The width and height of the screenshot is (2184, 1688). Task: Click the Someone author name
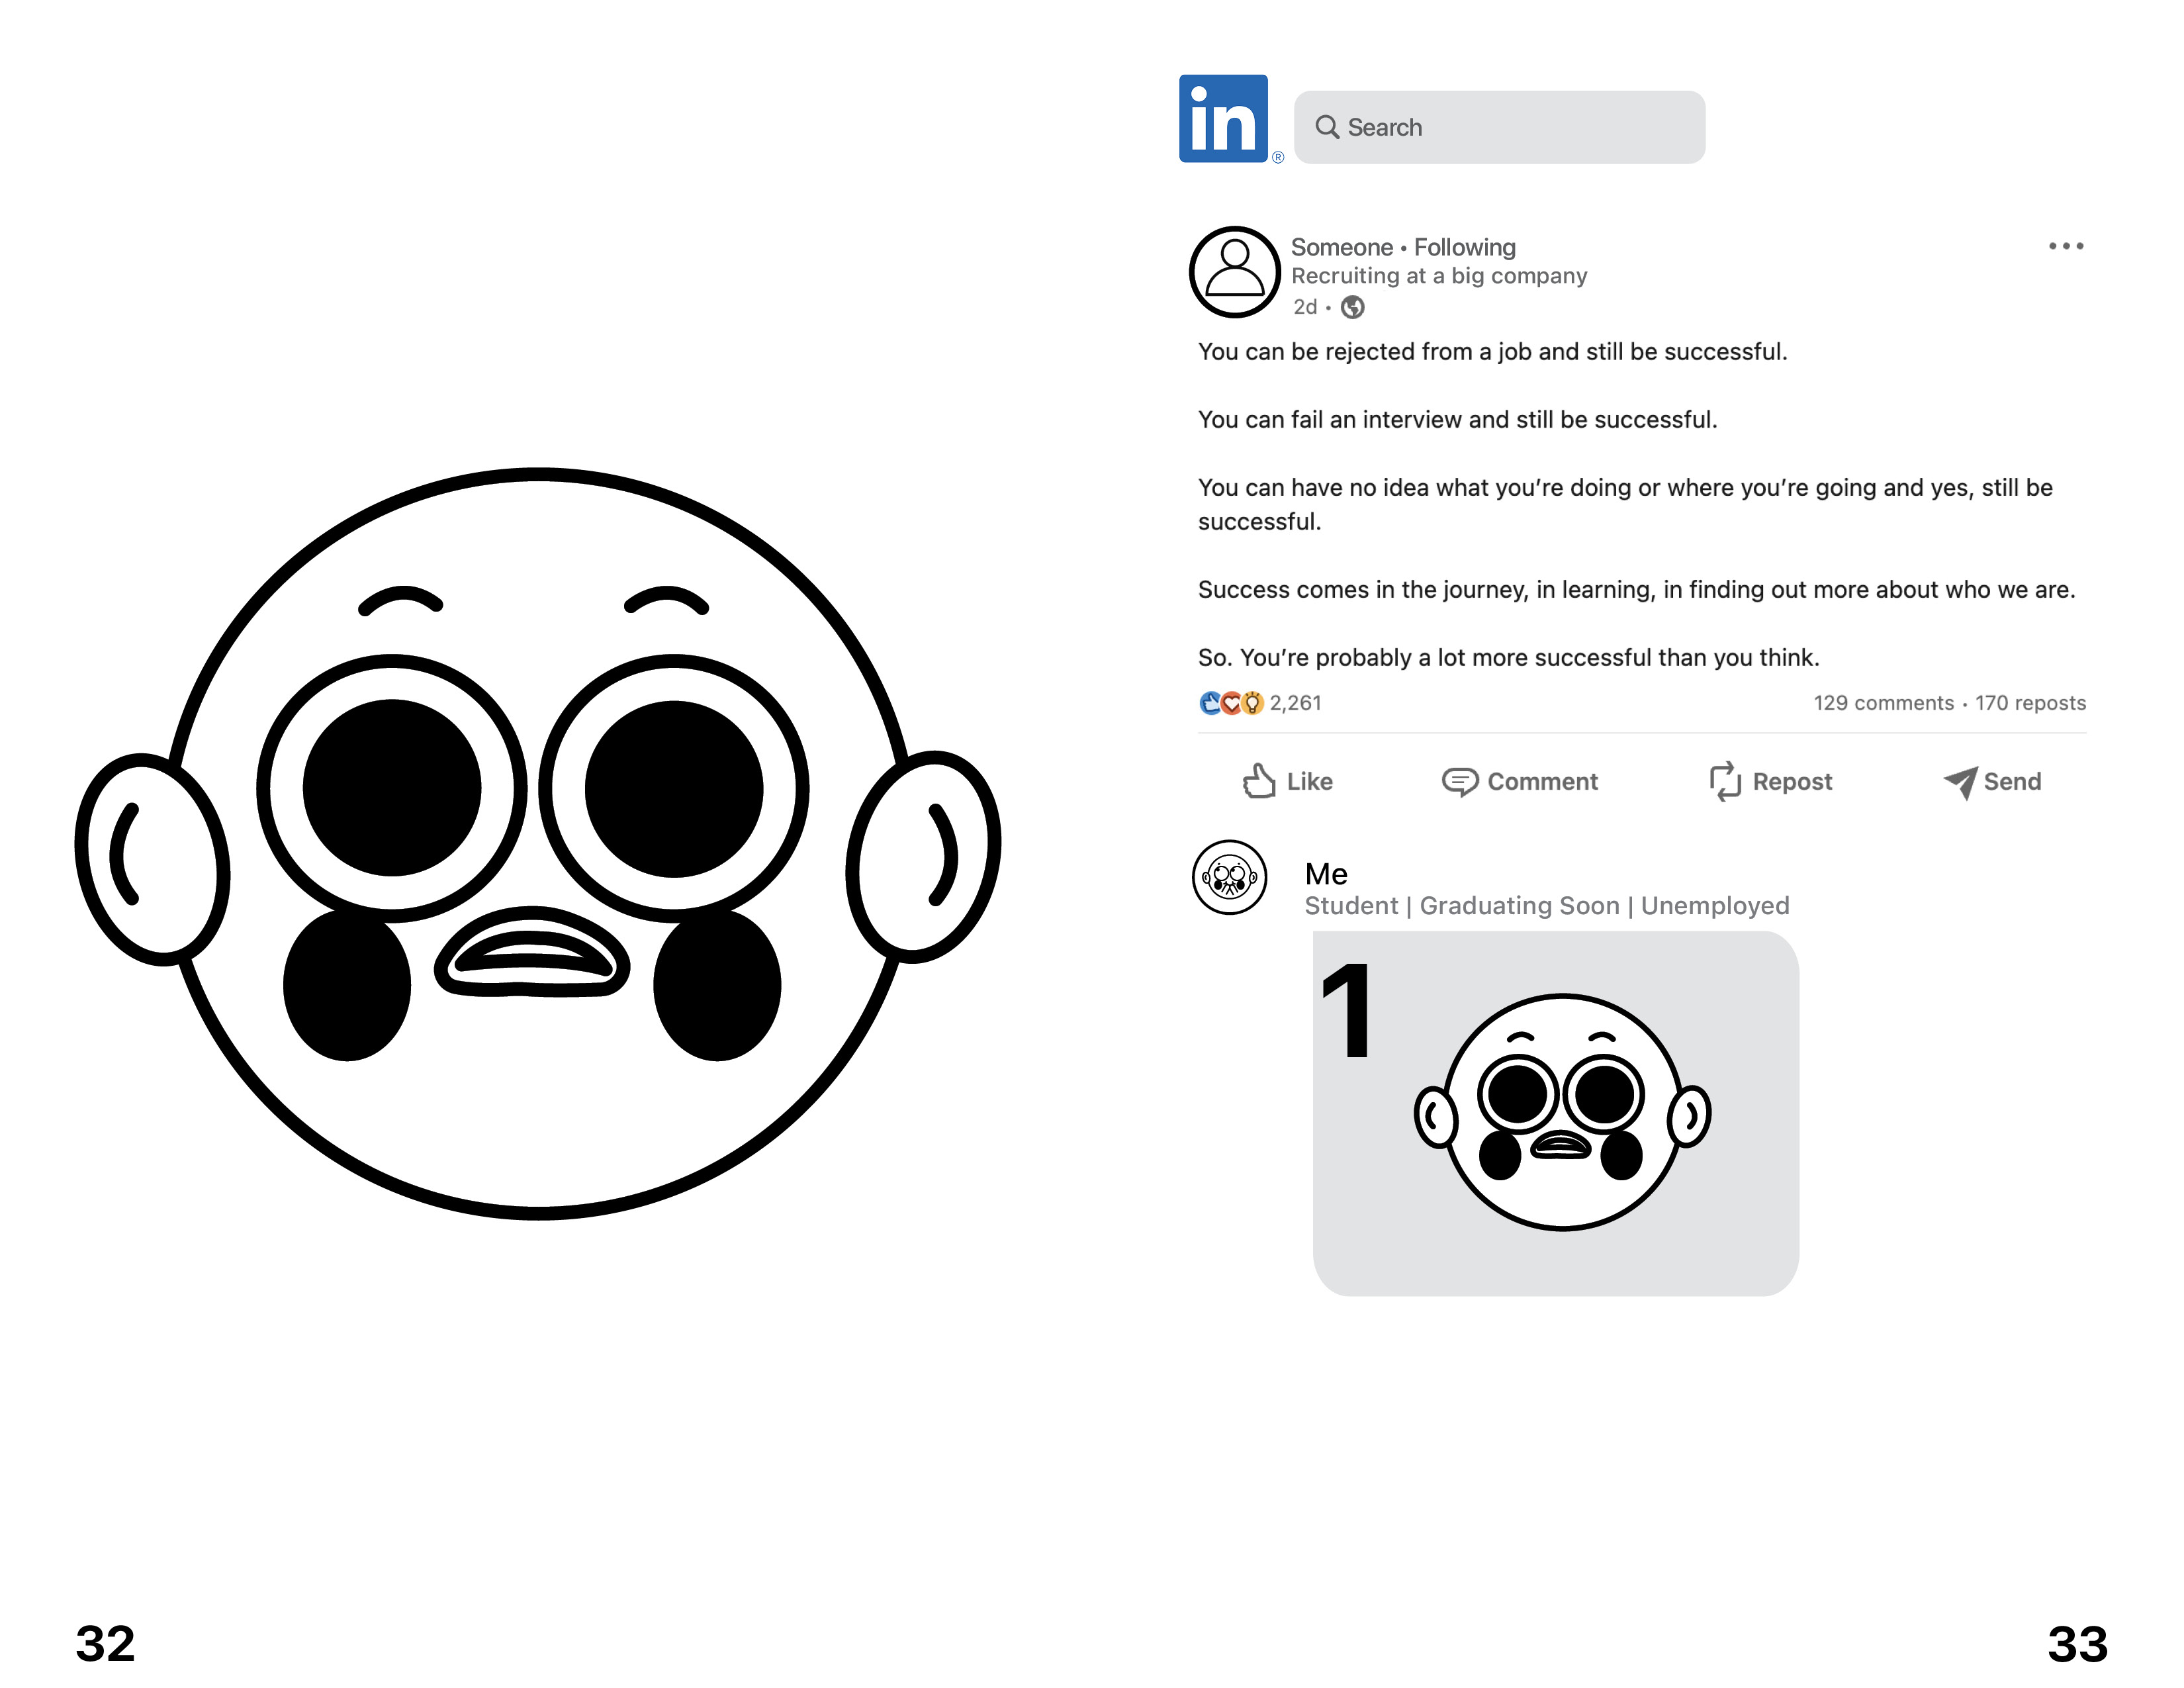pyautogui.click(x=1341, y=247)
